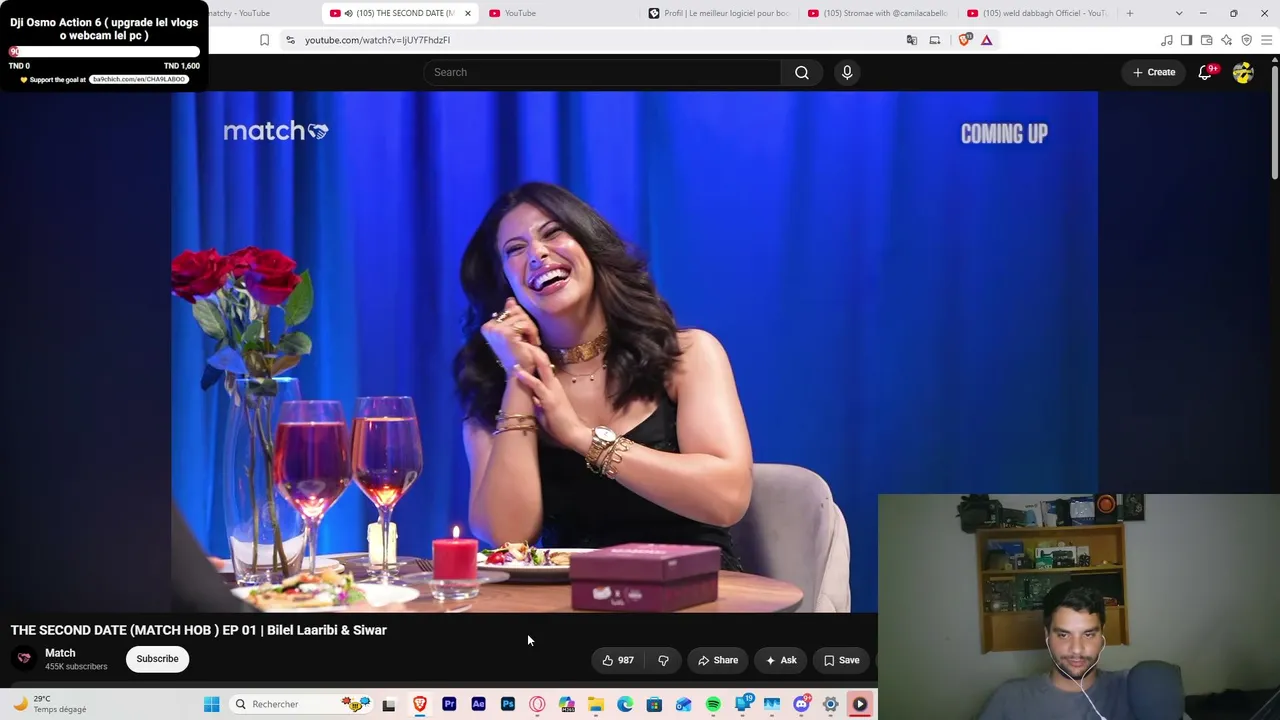
Task: Open Windows Settings gear in taskbar
Action: pyautogui.click(x=830, y=704)
